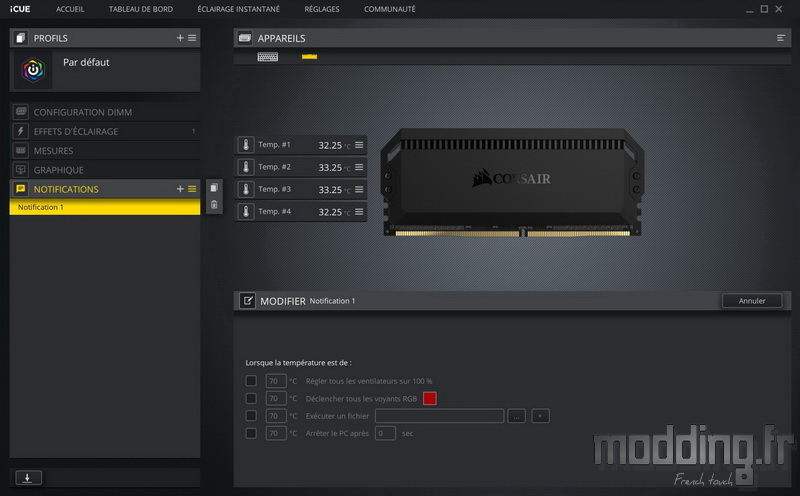Viewport: 800px width, 496px height.
Task: Click the 33.25 value of Temp. #2
Action: tap(330, 167)
